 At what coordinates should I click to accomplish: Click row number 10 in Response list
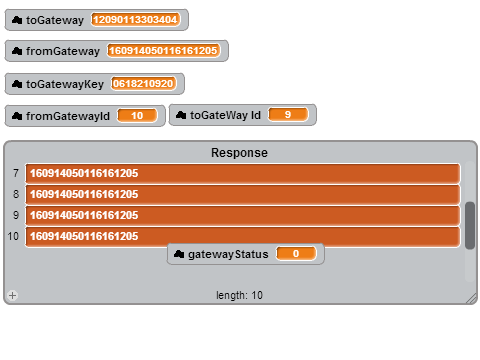coord(13,236)
